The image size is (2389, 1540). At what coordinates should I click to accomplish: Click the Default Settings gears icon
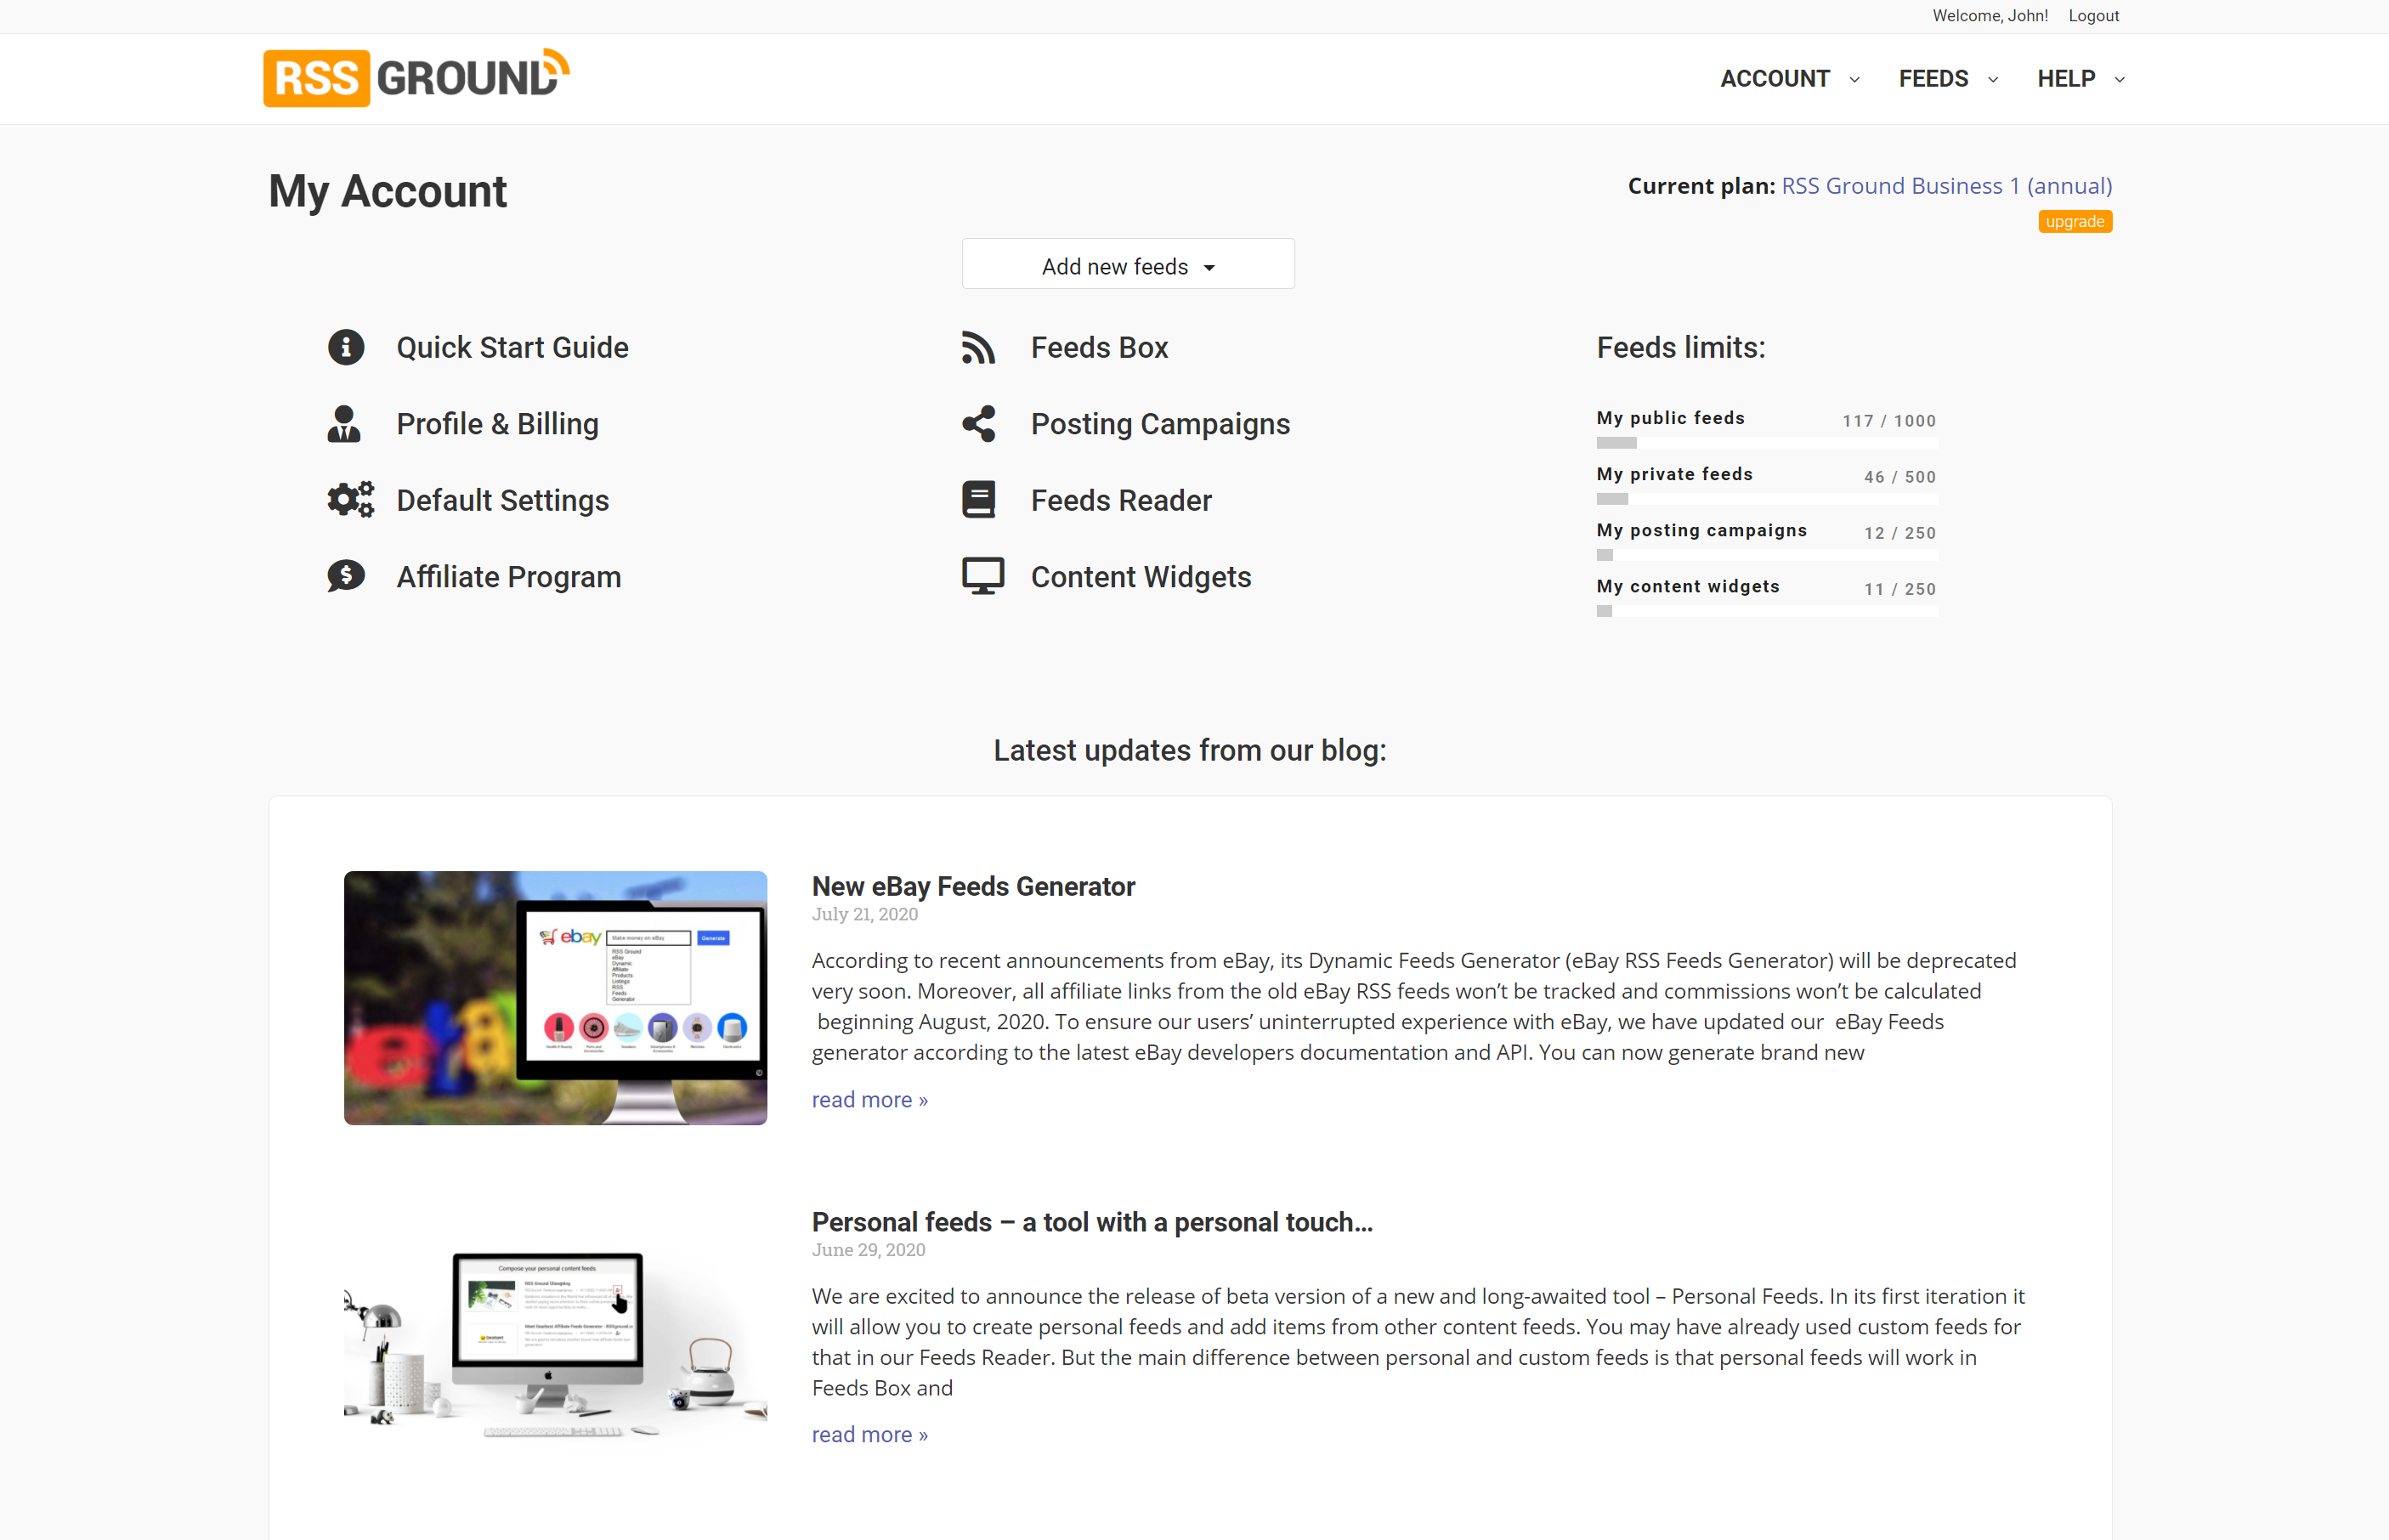(x=350, y=500)
